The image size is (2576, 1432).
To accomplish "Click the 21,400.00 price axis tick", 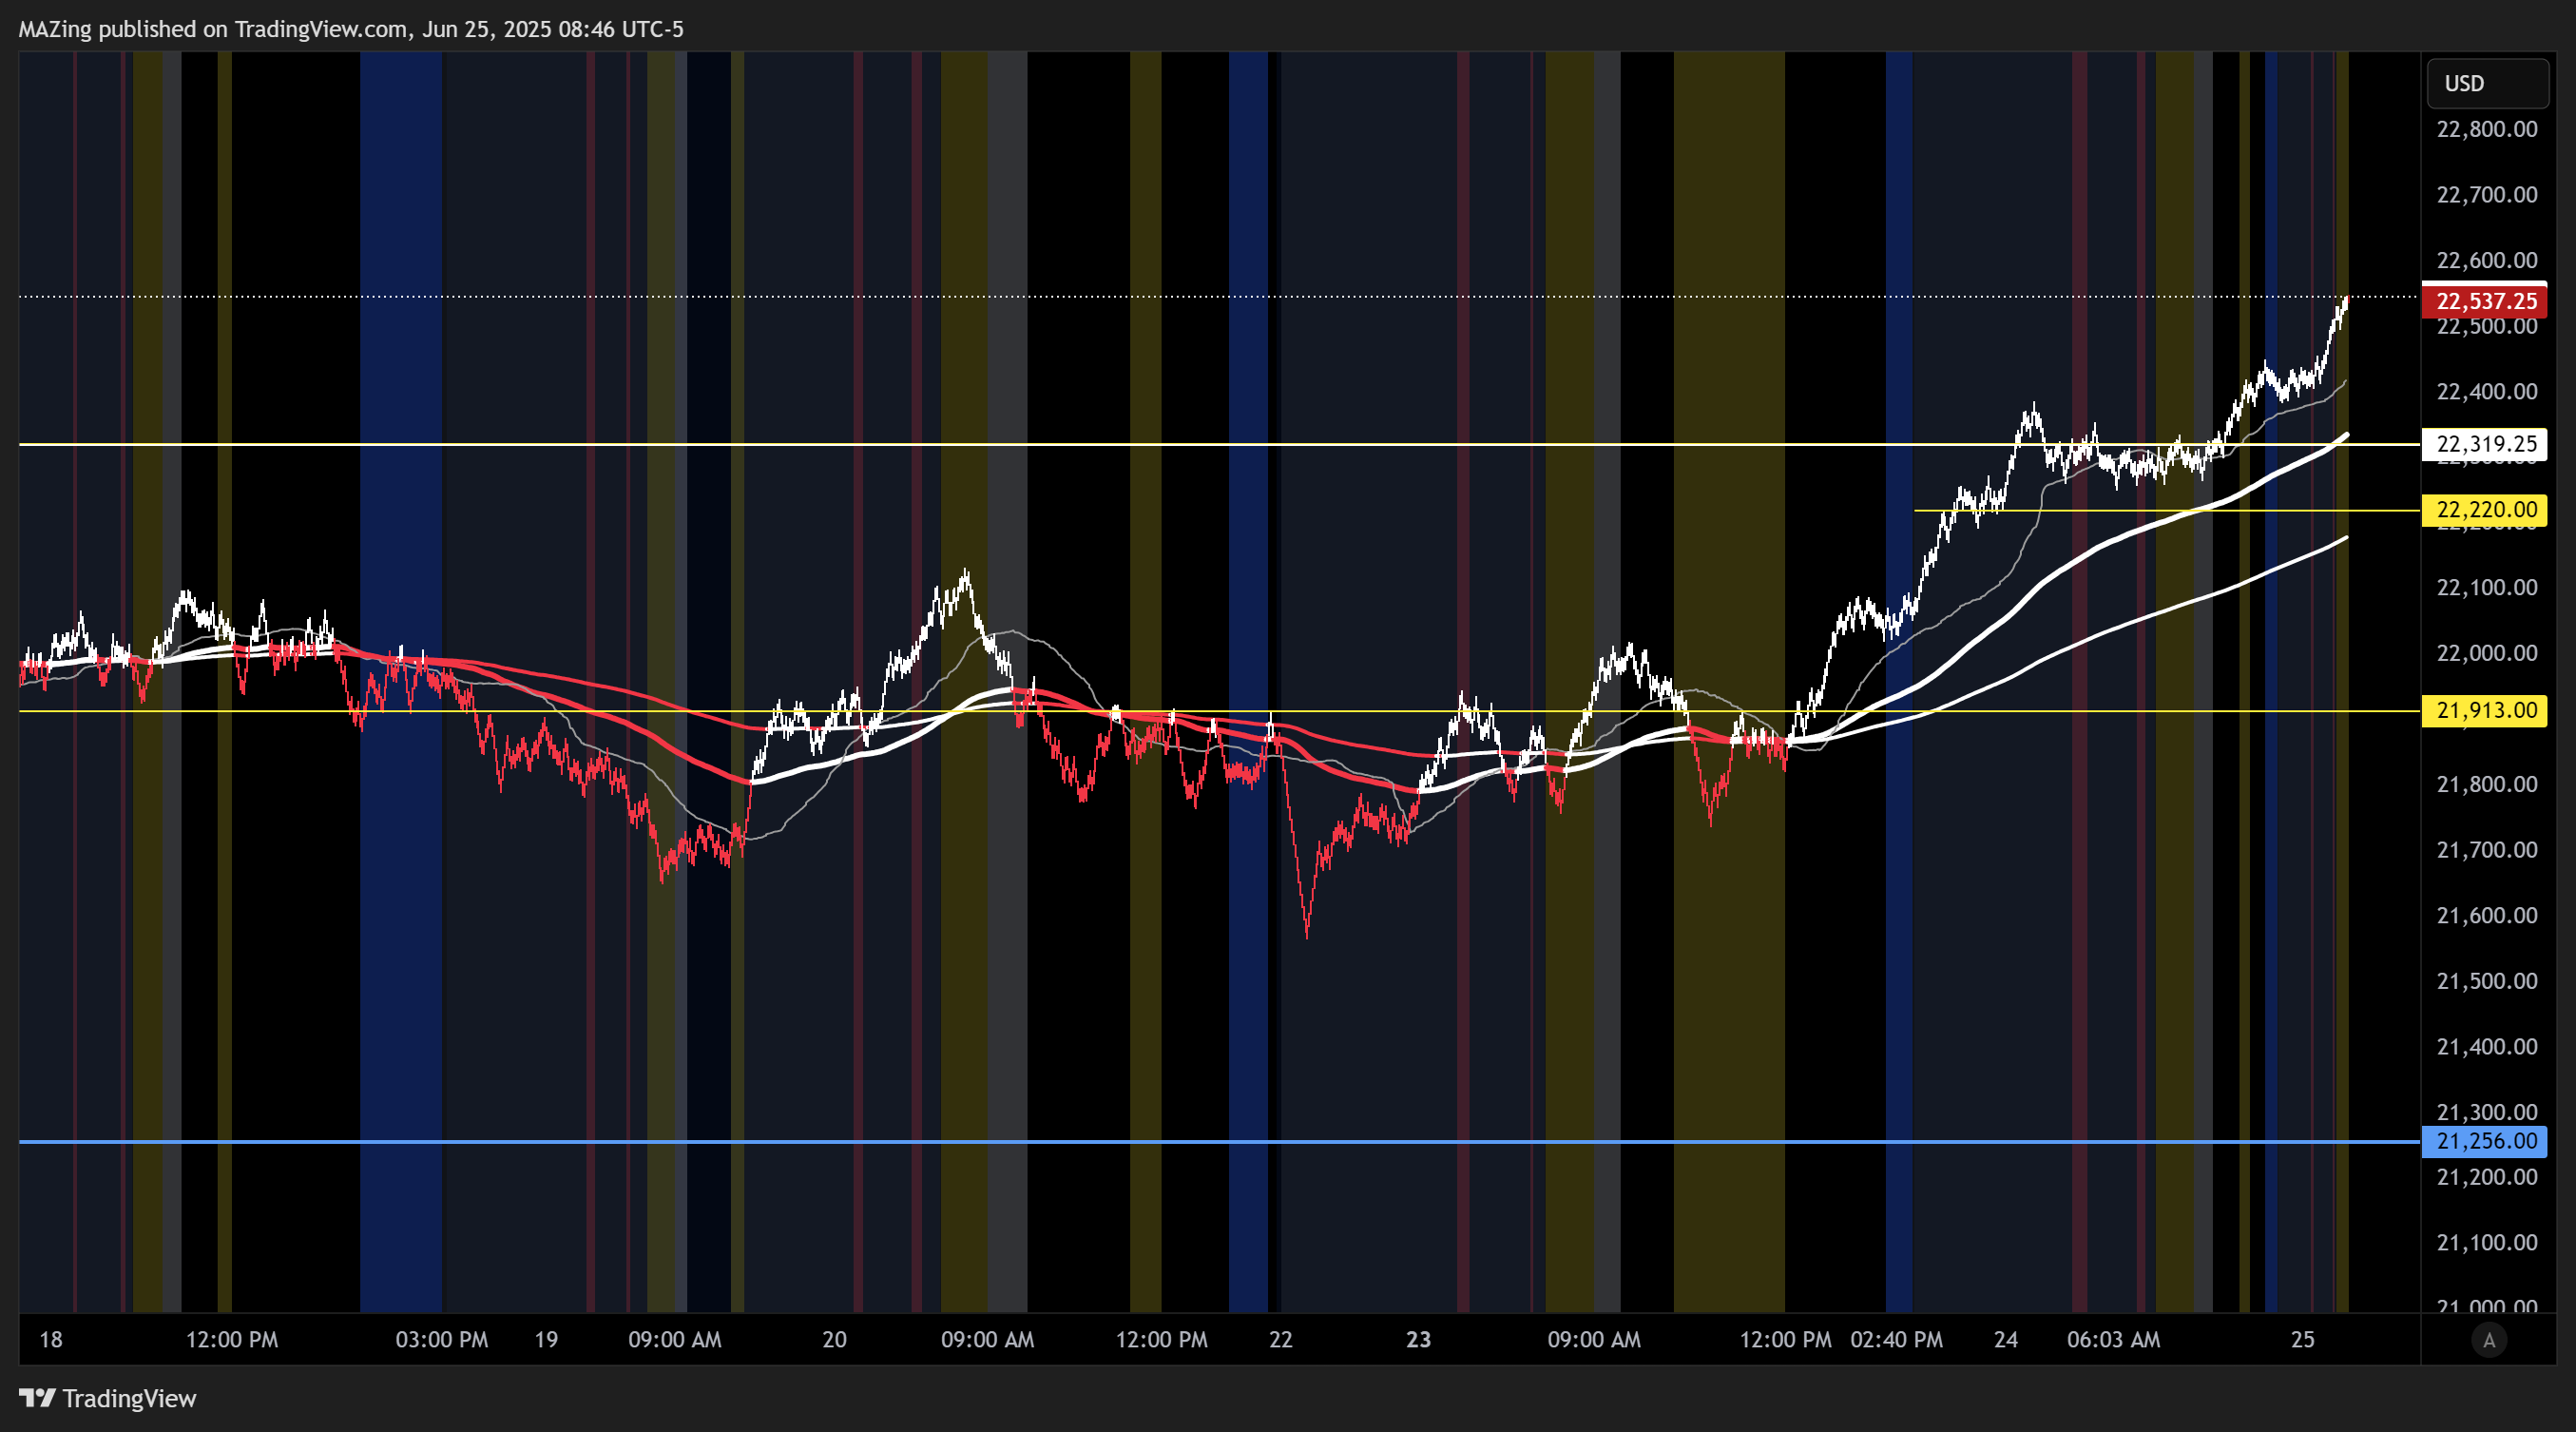I will tap(2487, 1048).
